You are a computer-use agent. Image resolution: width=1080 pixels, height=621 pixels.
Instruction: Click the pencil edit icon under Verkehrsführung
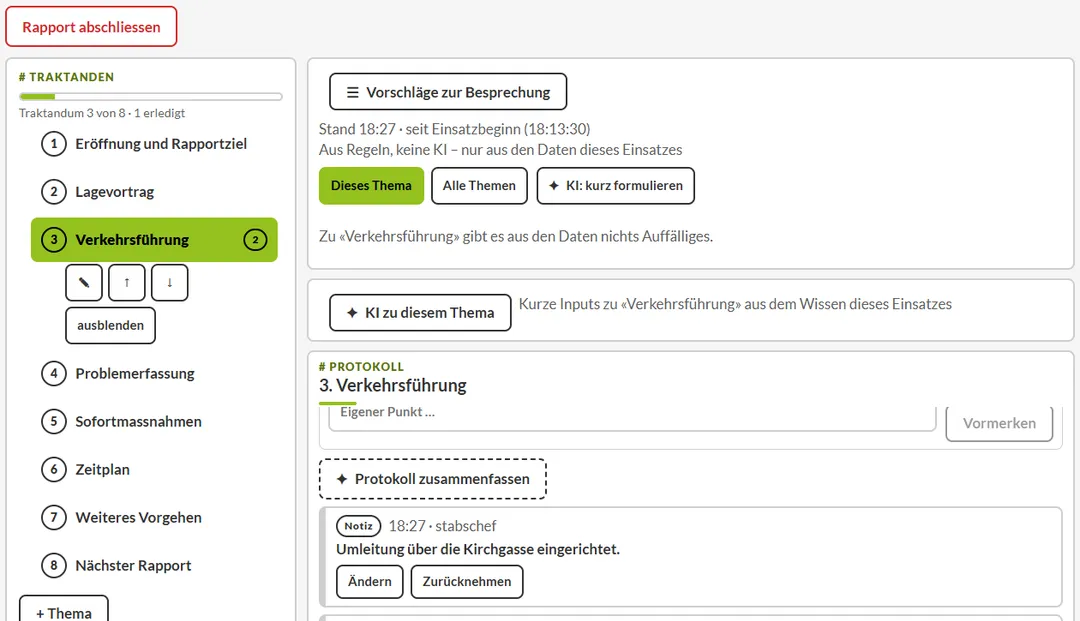click(84, 282)
